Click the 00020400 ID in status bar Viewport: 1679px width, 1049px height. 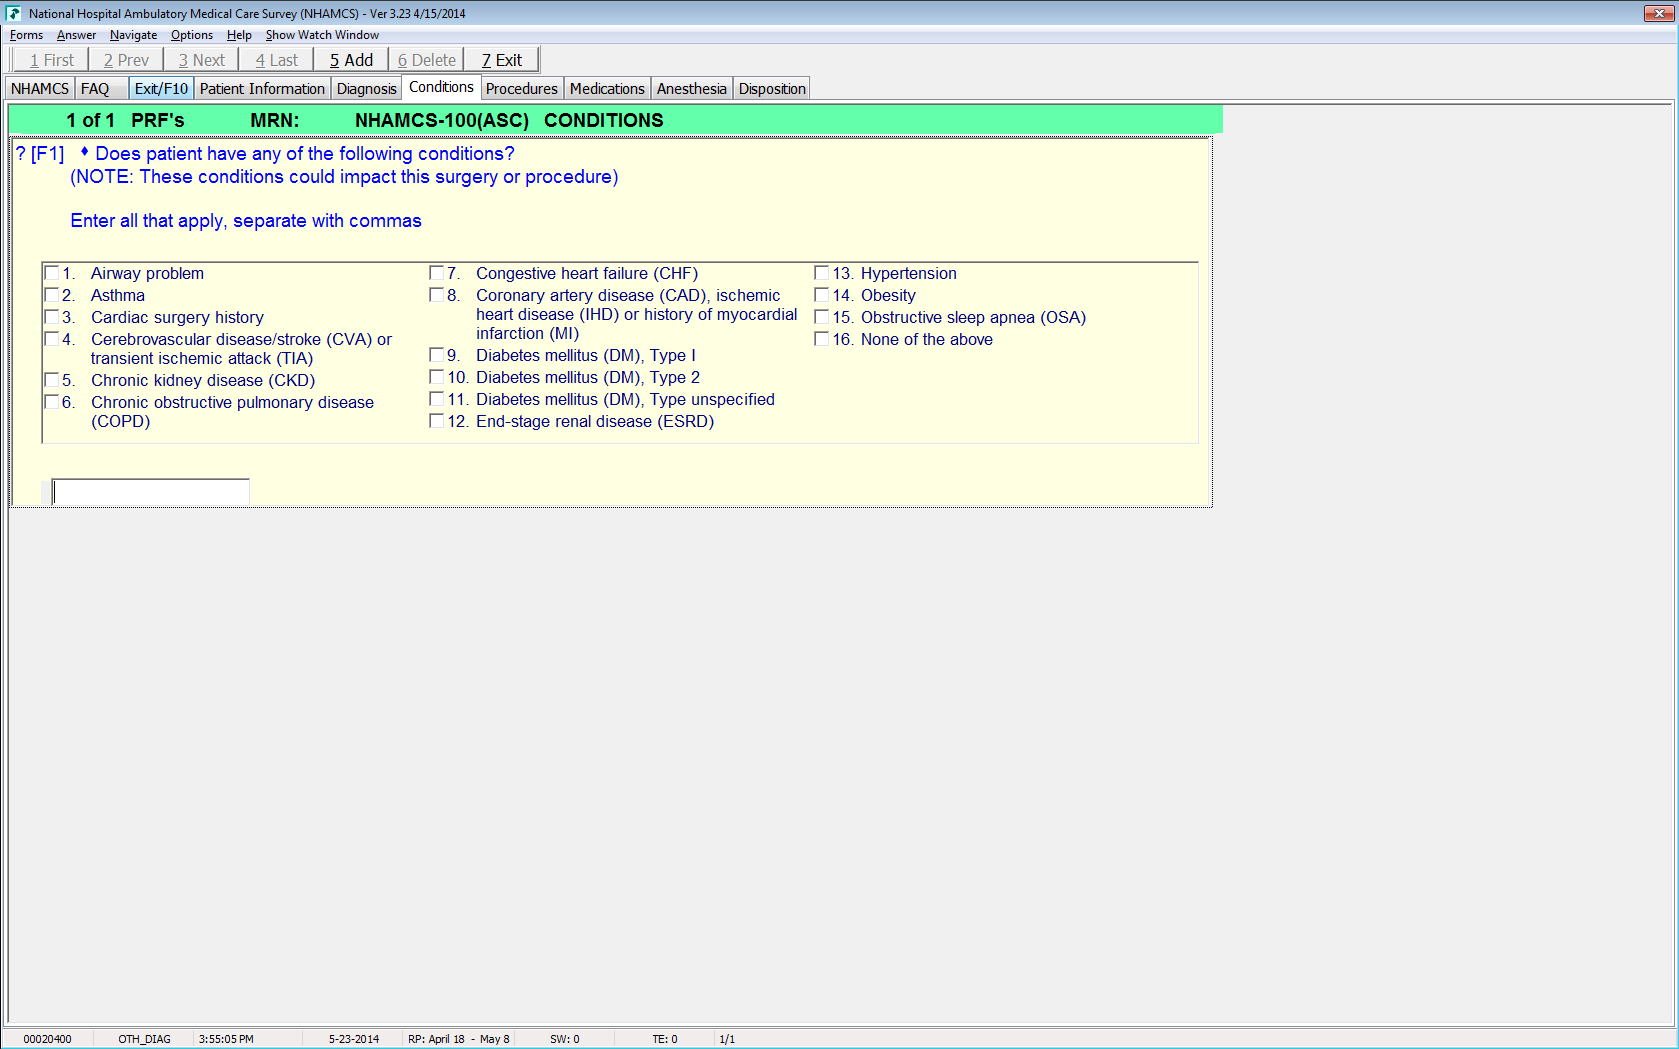click(x=47, y=1039)
